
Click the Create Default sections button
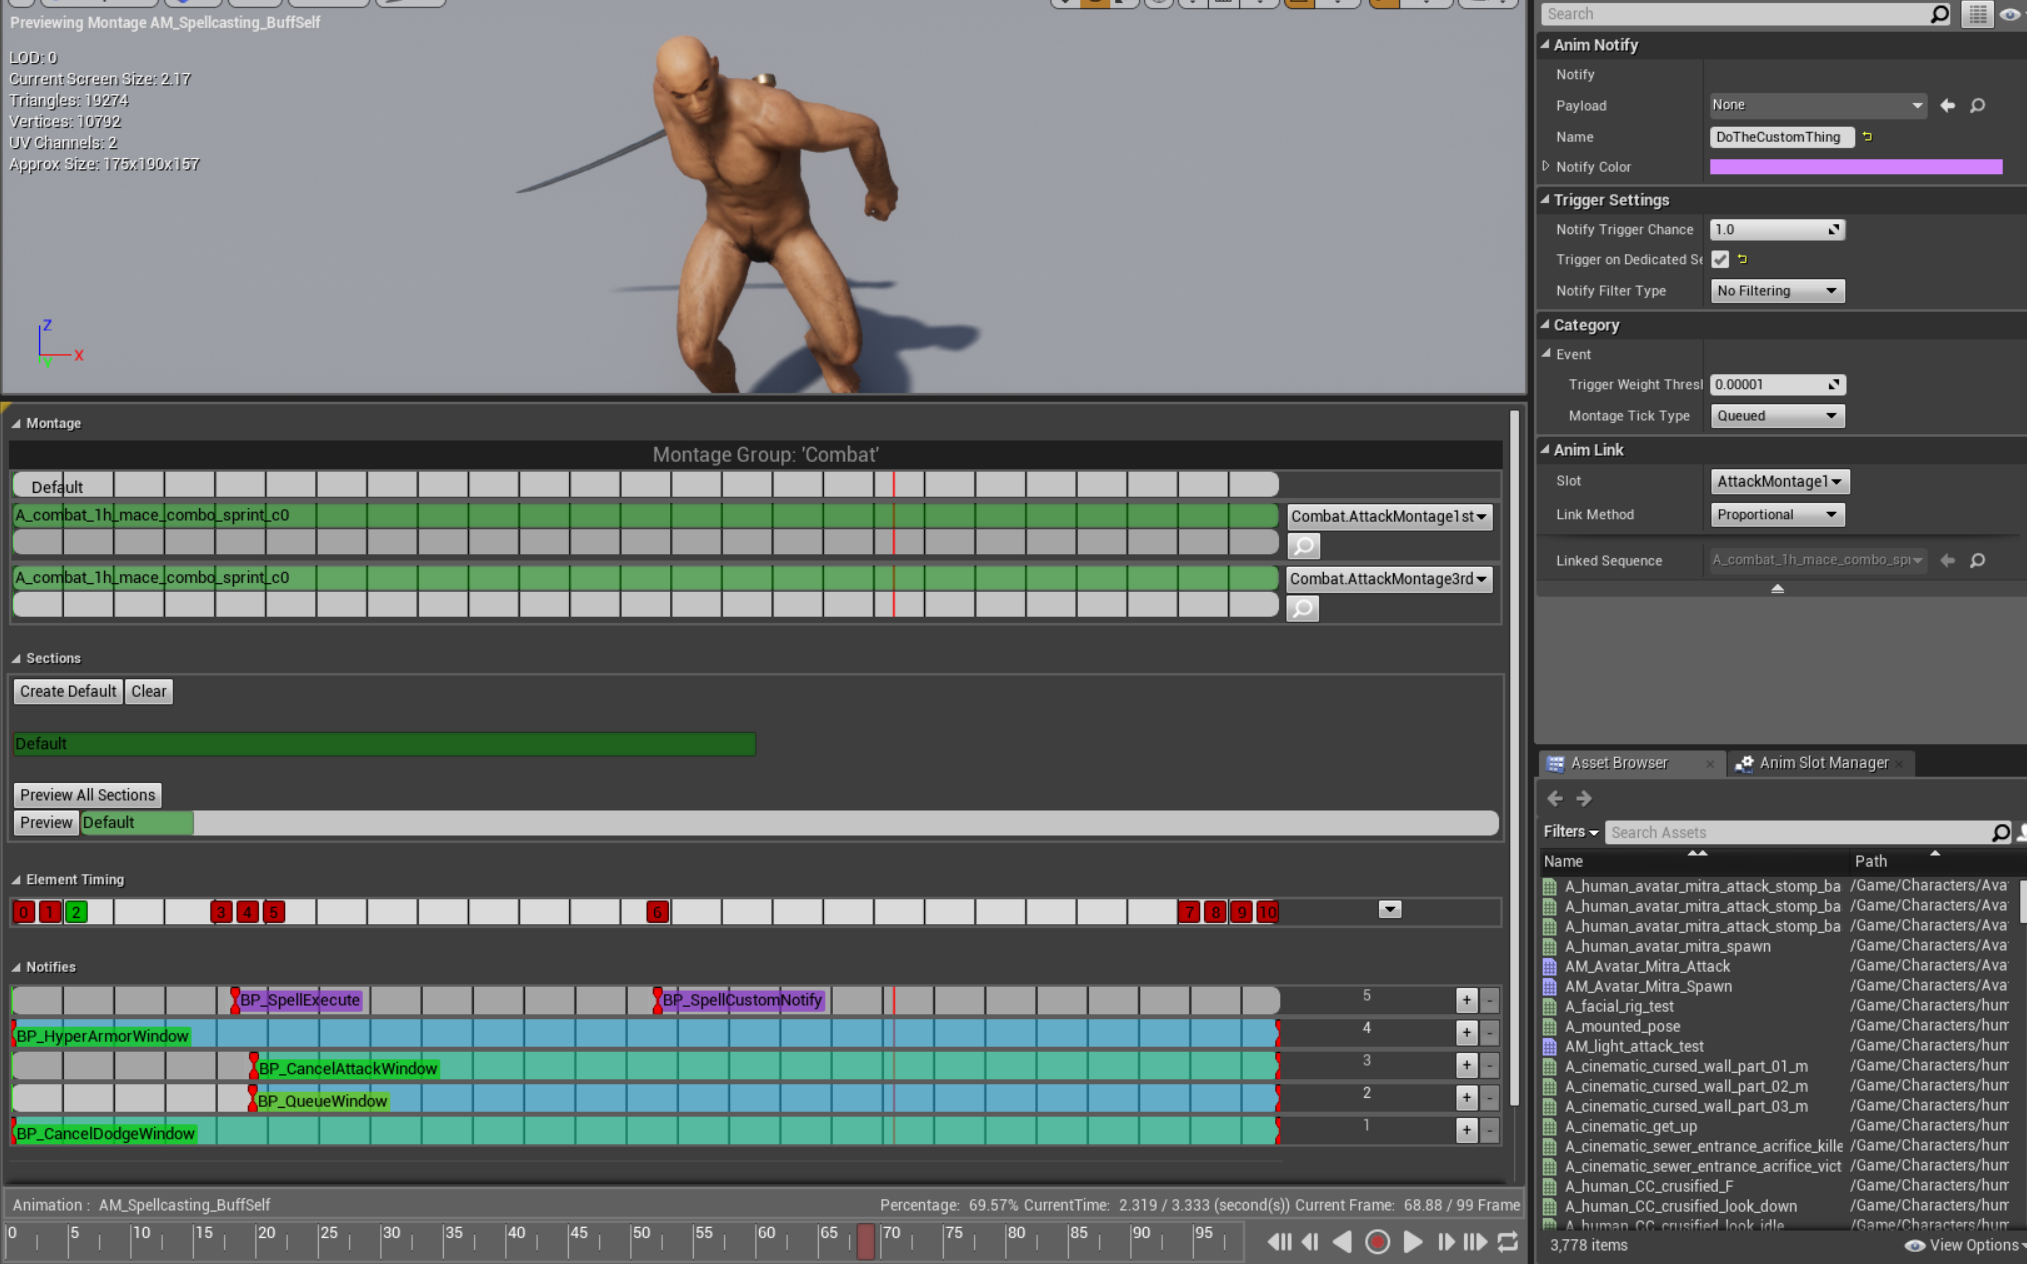pos(68,691)
